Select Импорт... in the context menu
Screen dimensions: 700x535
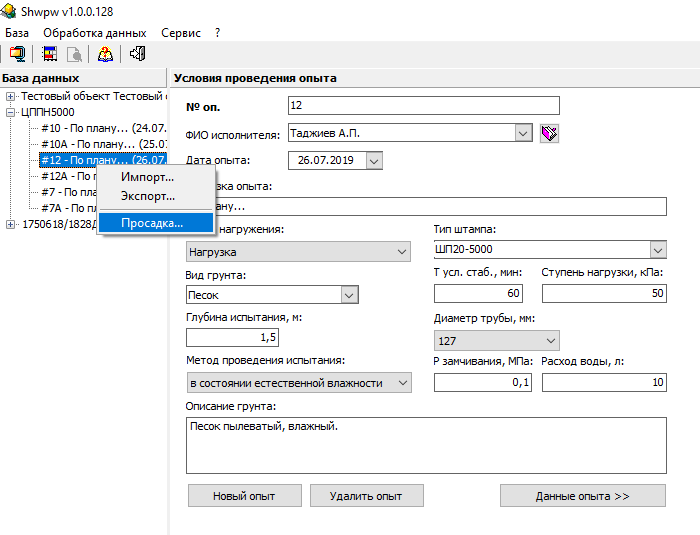[147, 177]
